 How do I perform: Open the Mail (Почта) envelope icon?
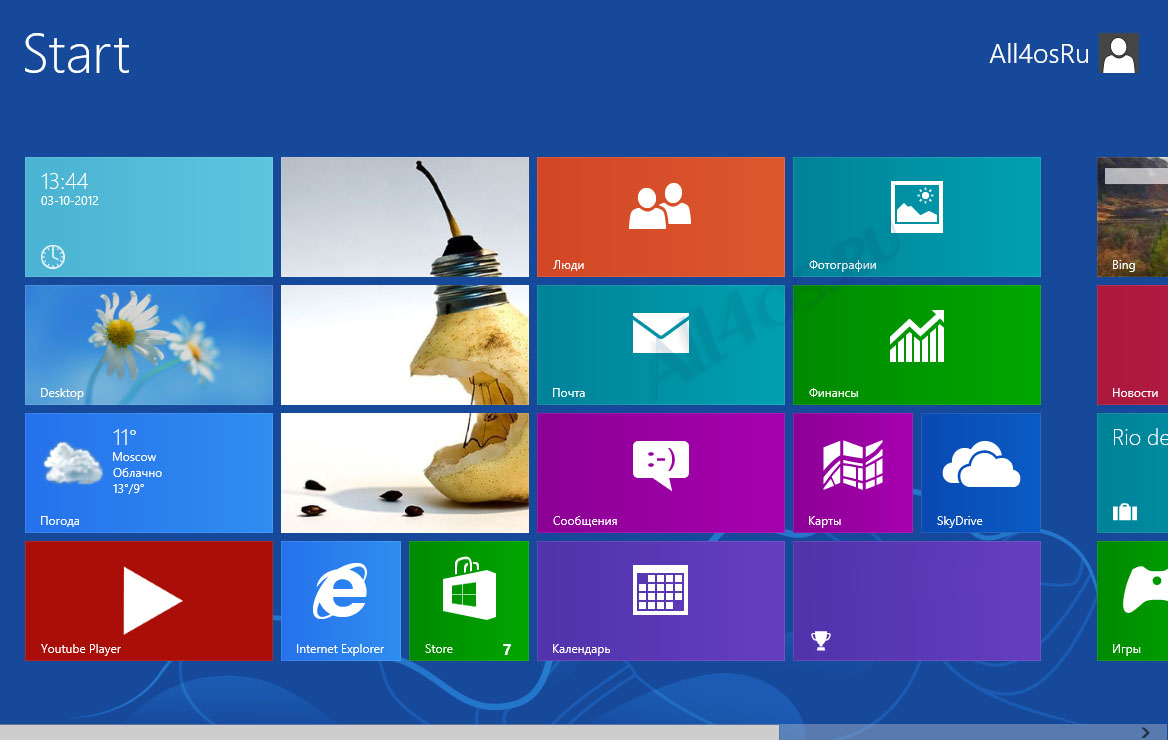click(x=661, y=333)
